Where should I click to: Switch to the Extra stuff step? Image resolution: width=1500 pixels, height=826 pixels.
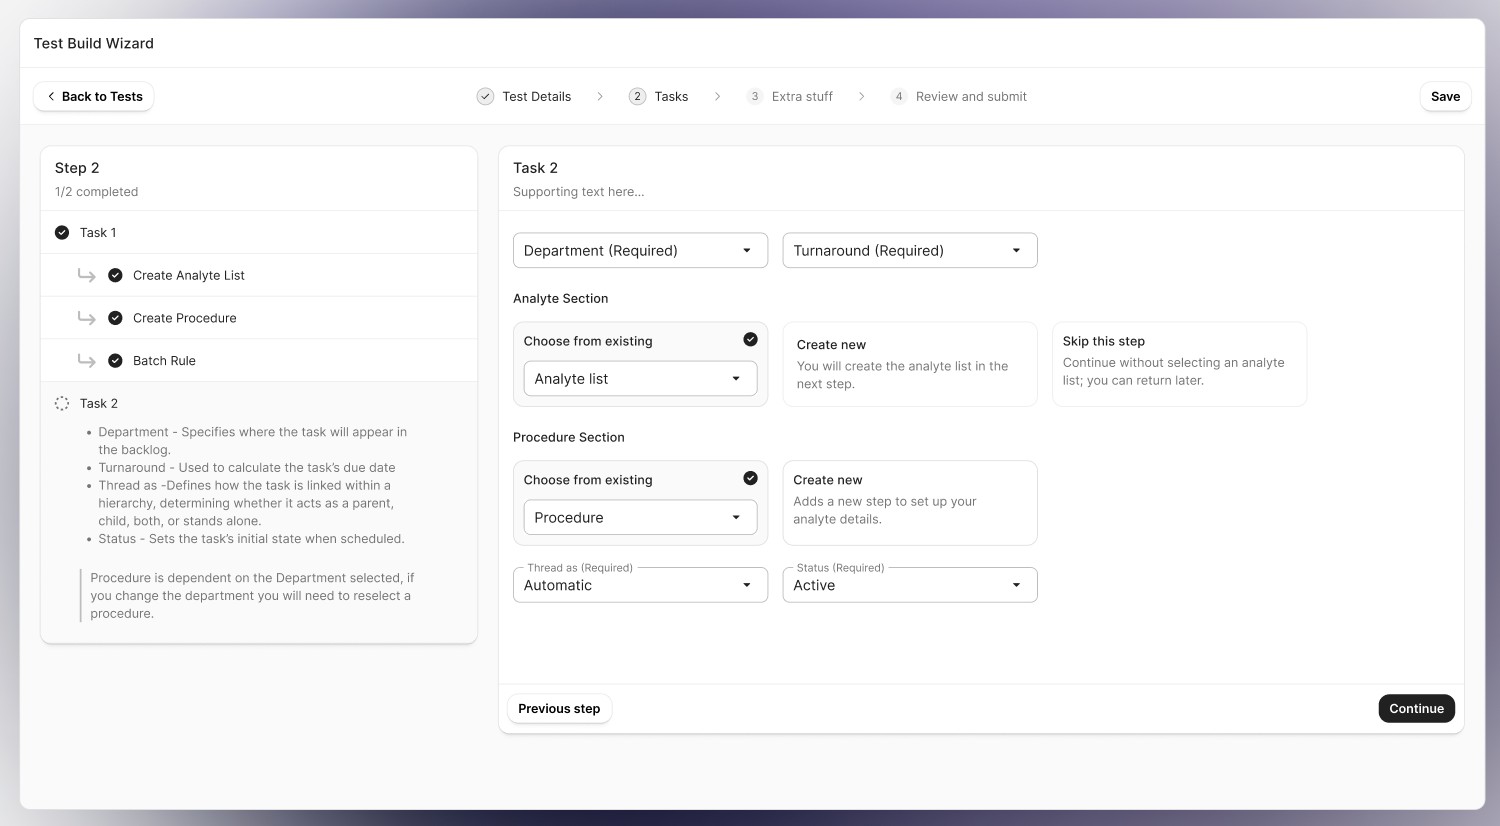tap(801, 97)
